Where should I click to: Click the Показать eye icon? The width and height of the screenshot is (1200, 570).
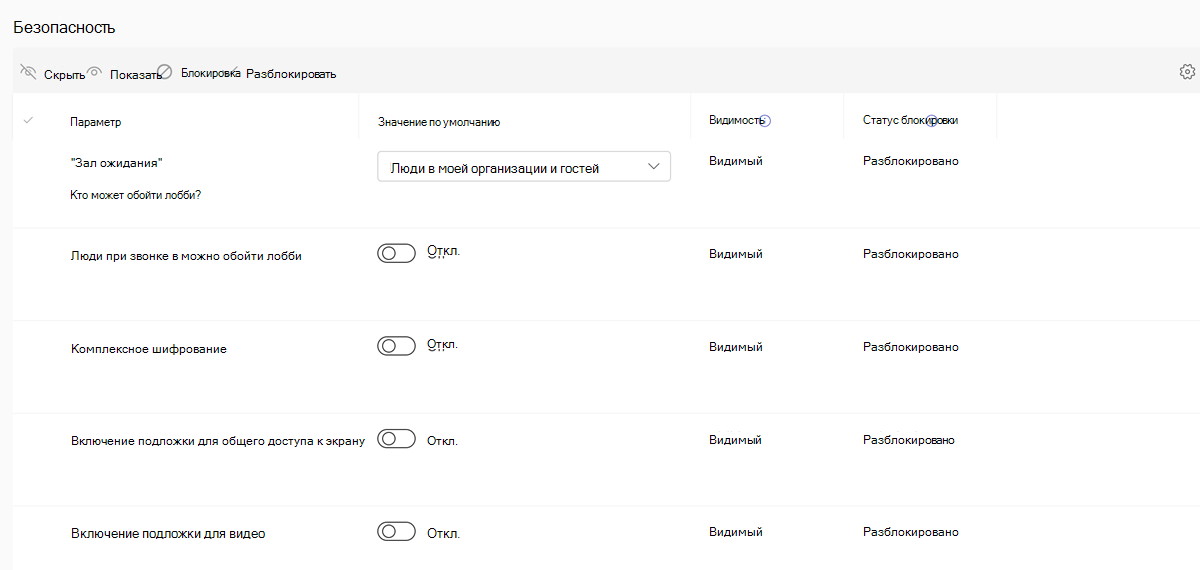pos(94,72)
